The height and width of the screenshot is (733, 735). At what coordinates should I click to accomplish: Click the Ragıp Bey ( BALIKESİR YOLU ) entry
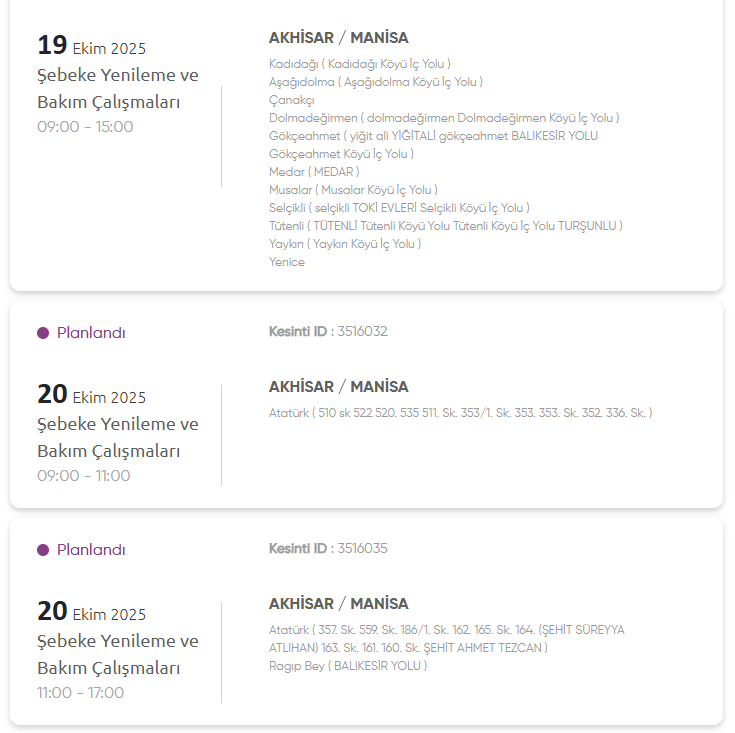(347, 665)
